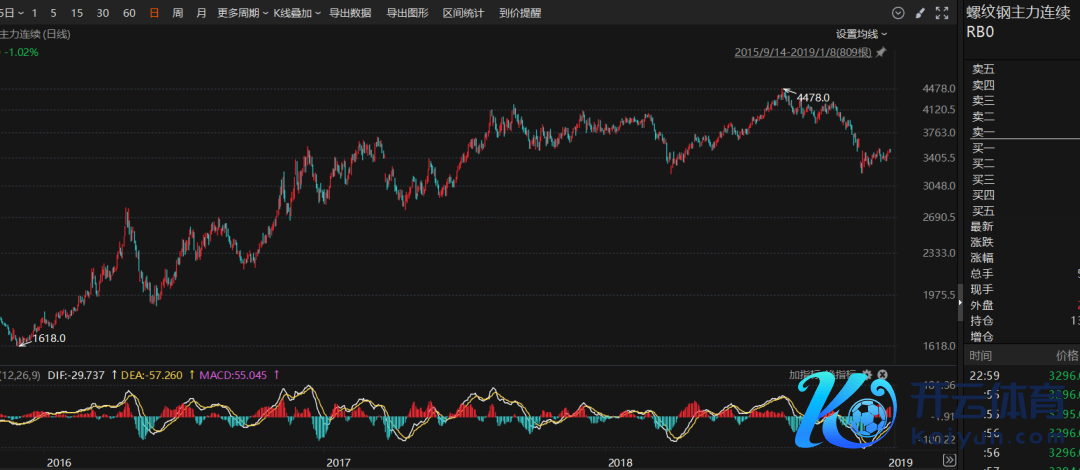Image resolution: width=1080 pixels, height=470 pixels.
Task: Click double-arrow scroll icon at chart bottom
Action: click(x=948, y=460)
